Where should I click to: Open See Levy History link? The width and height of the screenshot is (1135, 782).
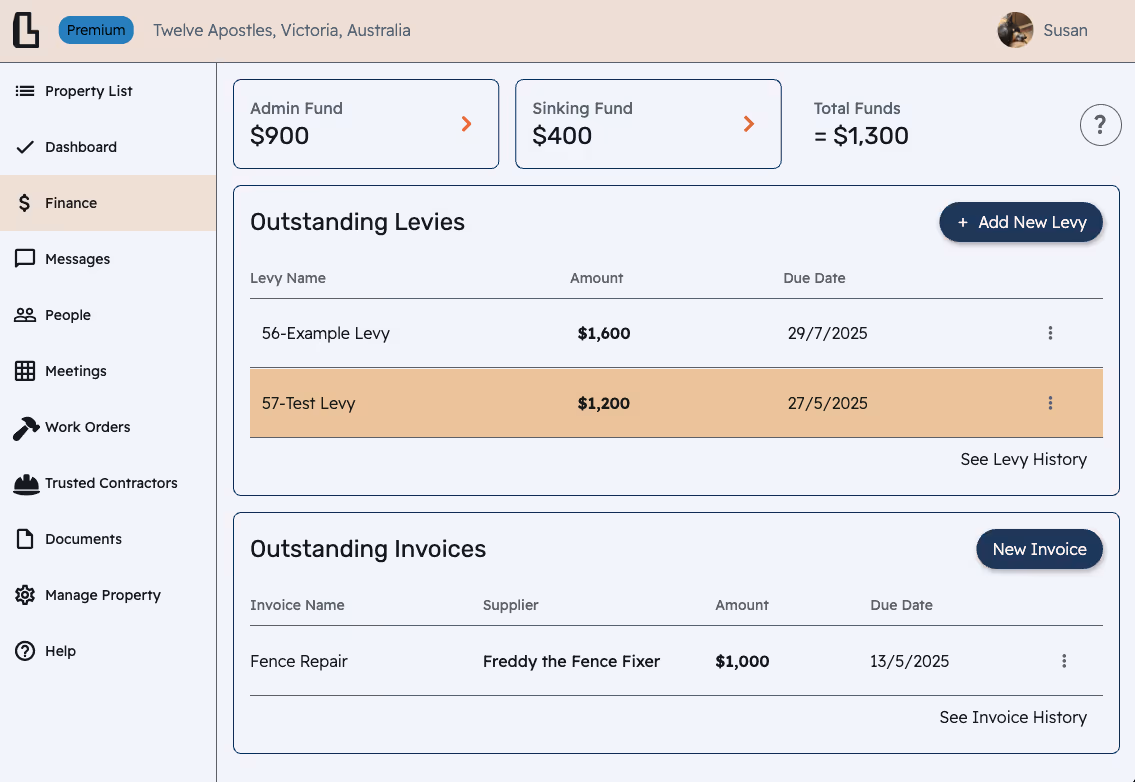[x=1024, y=460]
